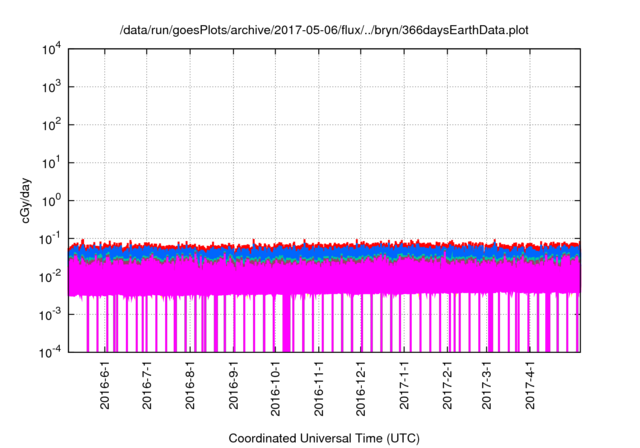Click the 2016-6-1 date label
The width and height of the screenshot is (640, 448).
(x=105, y=385)
